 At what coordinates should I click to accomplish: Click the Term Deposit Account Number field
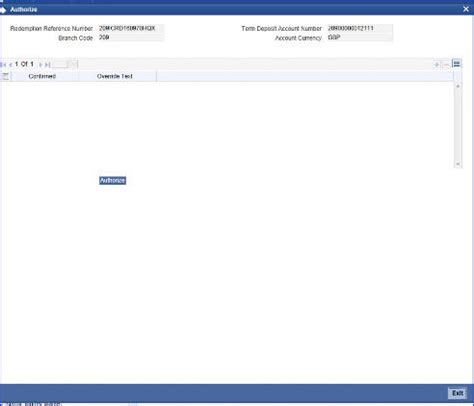coord(359,29)
